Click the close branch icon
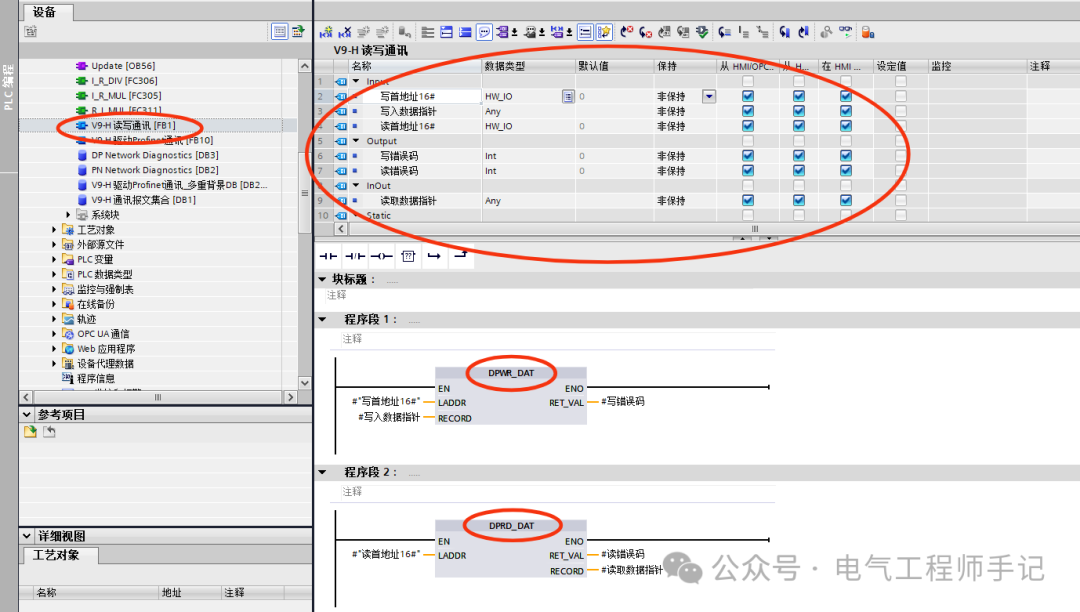This screenshot has width=1080, height=612. pyautogui.click(x=460, y=255)
